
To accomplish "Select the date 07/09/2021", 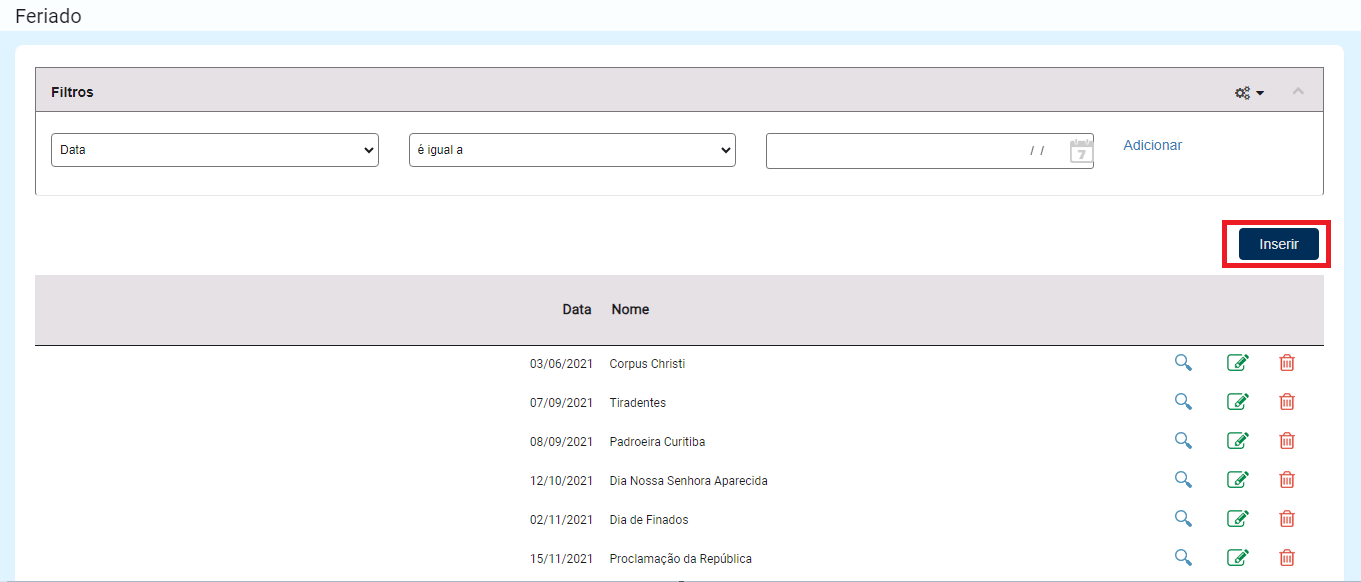I will click(562, 403).
